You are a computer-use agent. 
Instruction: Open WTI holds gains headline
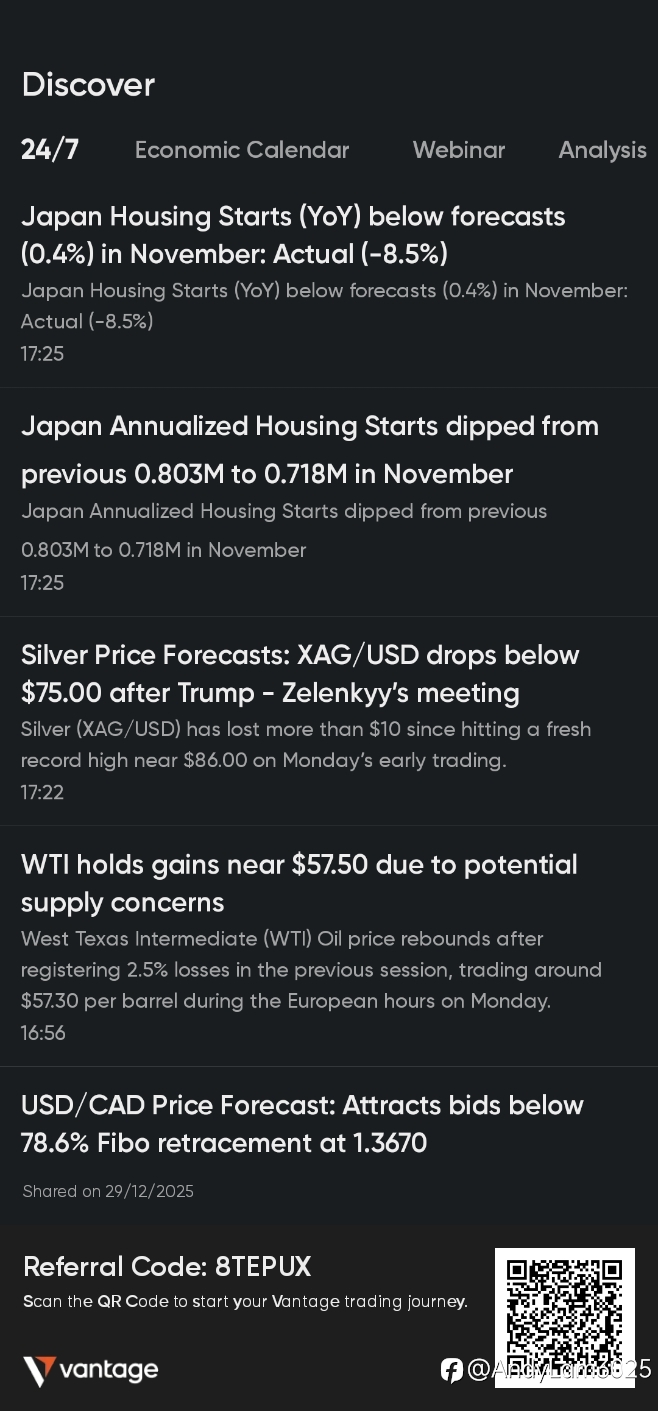tap(299, 883)
